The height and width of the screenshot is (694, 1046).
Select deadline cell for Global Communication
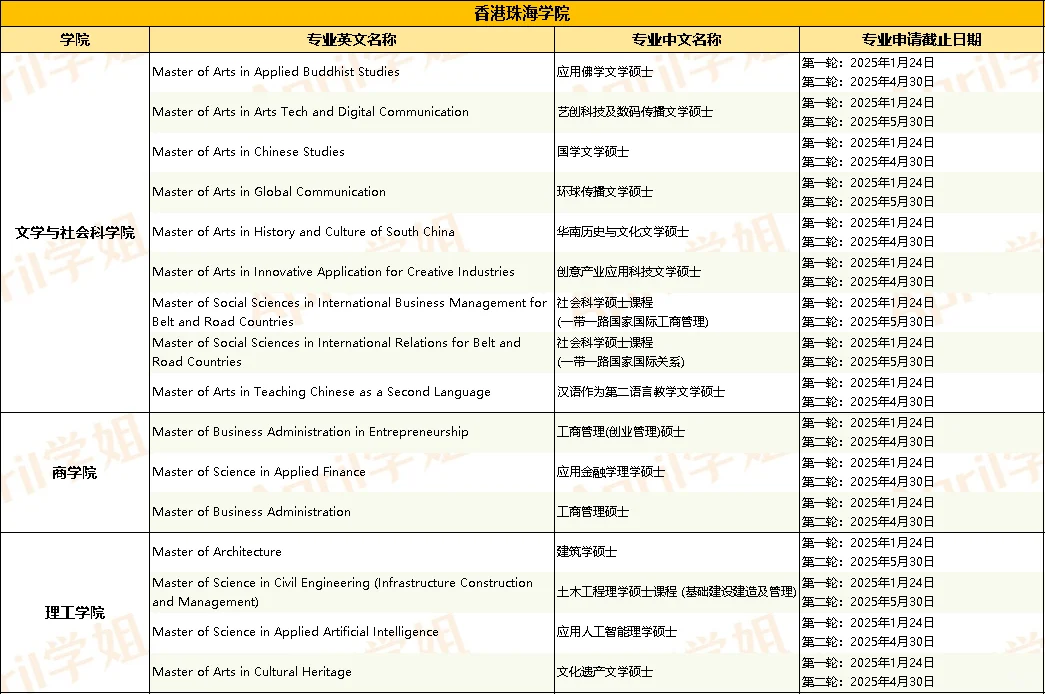[921, 192]
